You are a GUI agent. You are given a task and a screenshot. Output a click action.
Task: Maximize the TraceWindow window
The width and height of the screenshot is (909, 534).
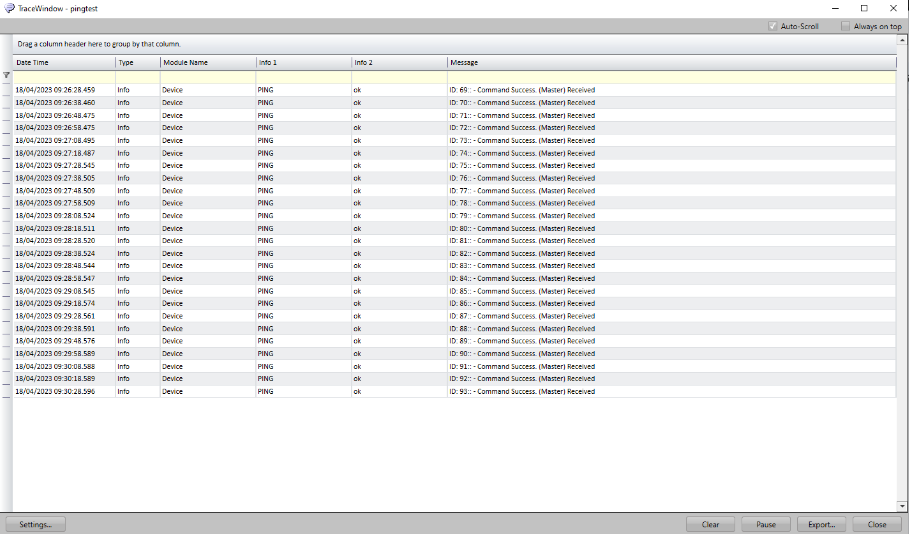click(x=864, y=8)
